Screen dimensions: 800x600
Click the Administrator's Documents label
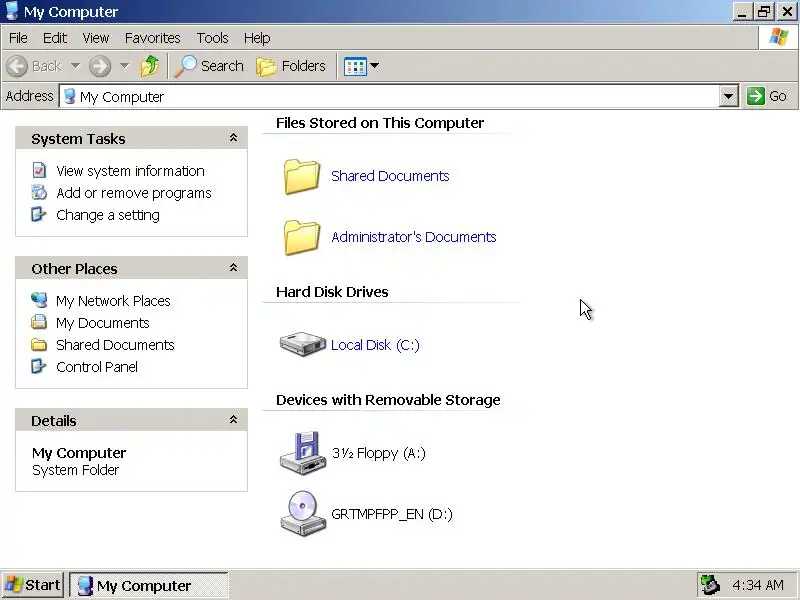pos(414,237)
